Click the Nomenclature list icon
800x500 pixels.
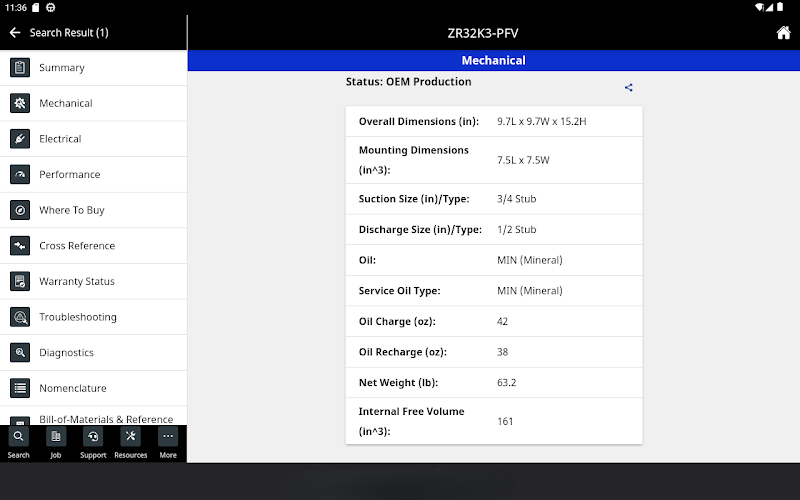point(20,388)
